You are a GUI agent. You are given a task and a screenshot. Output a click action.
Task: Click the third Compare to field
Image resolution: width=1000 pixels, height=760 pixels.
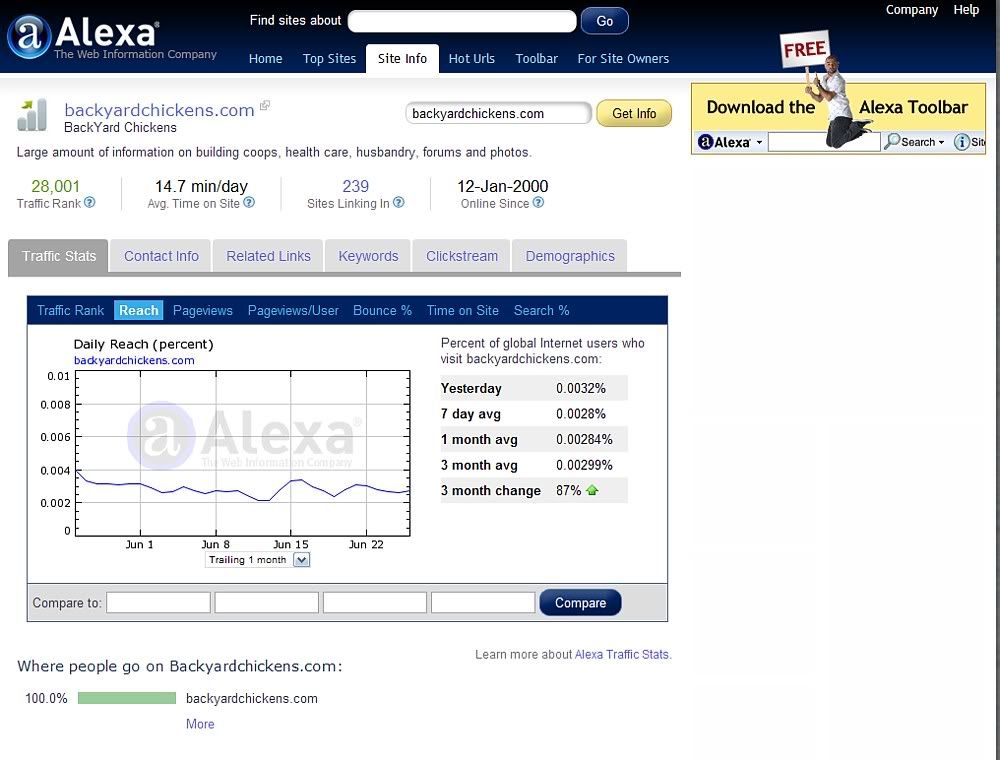point(375,603)
